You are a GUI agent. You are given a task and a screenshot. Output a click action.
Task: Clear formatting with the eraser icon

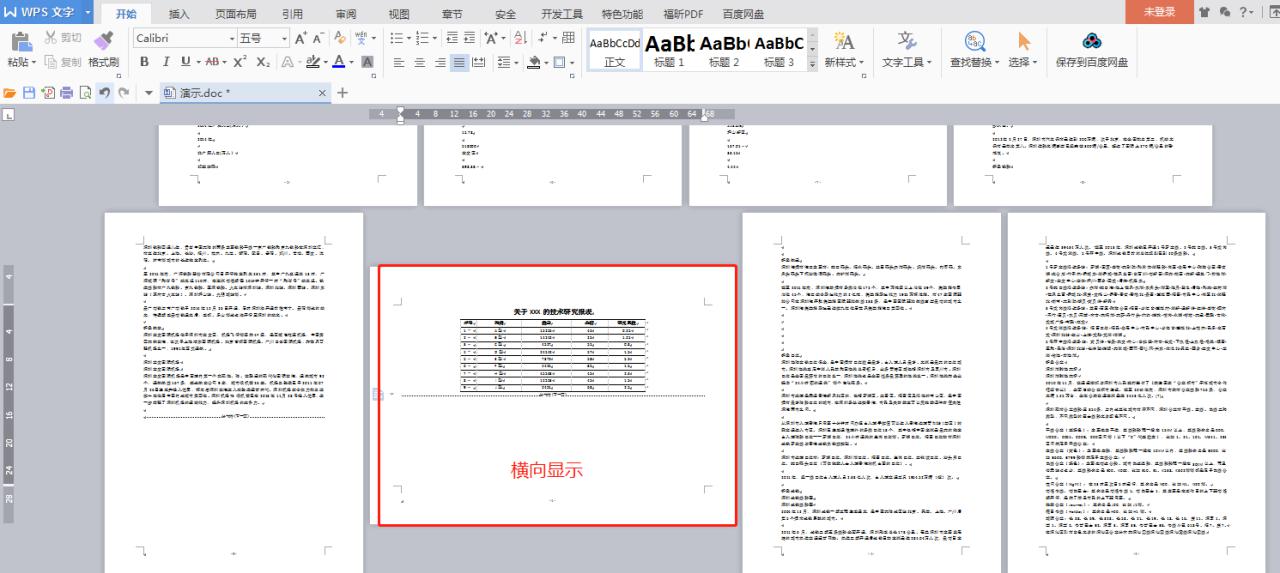pyautogui.click(x=340, y=38)
